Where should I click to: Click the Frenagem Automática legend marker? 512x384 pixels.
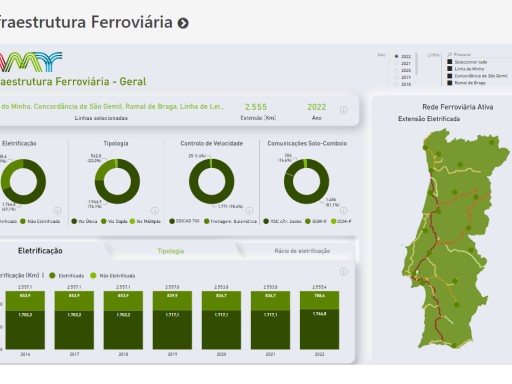(207, 221)
